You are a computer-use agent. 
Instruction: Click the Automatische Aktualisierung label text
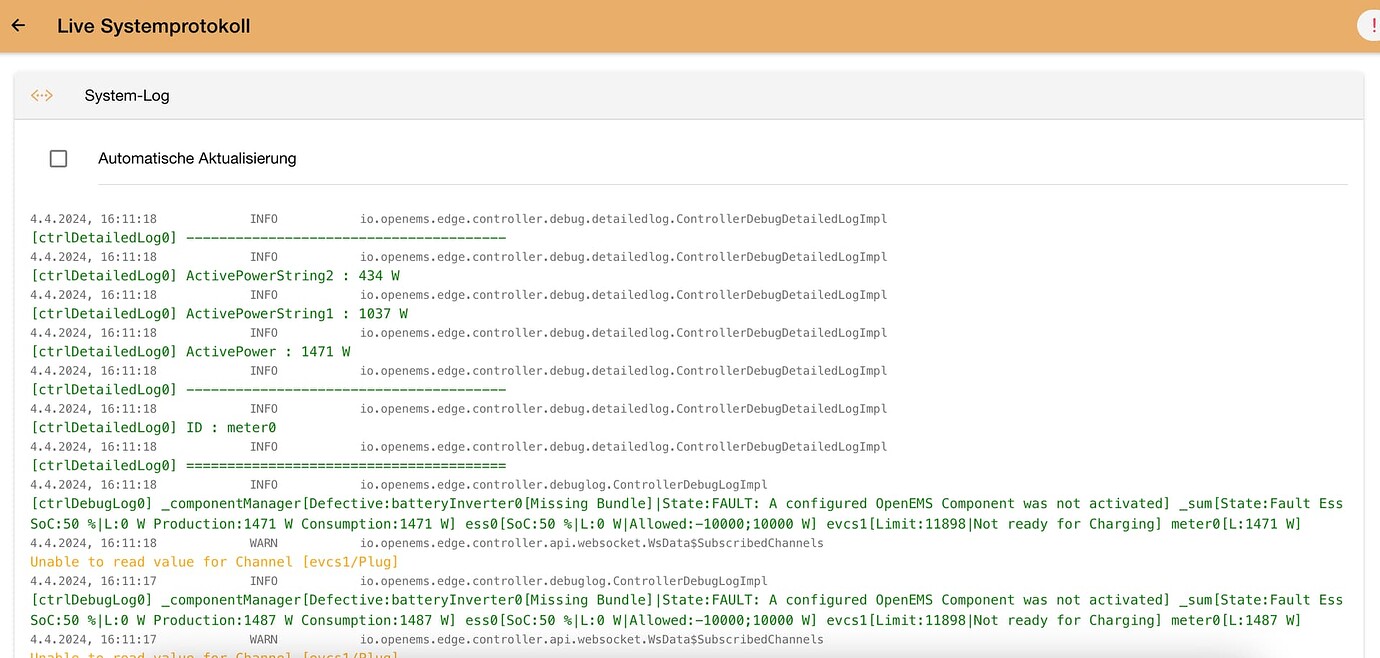197,158
